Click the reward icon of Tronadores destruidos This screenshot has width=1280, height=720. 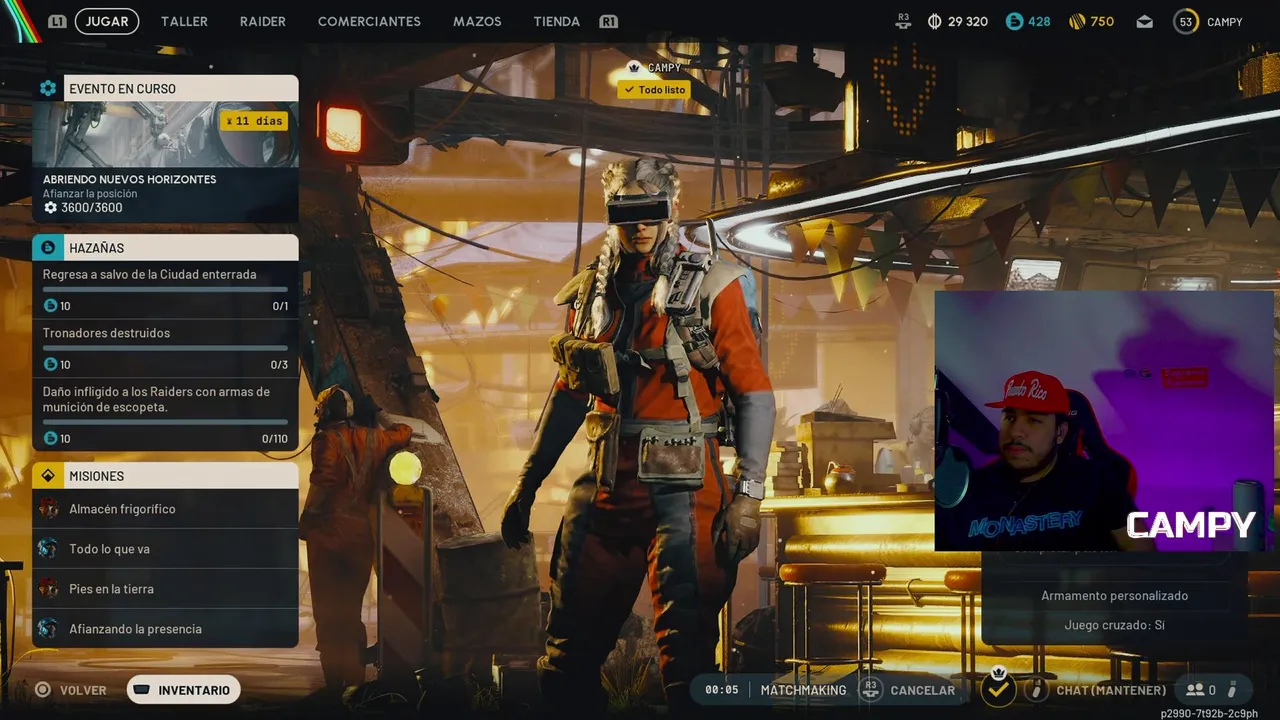[x=51, y=364]
